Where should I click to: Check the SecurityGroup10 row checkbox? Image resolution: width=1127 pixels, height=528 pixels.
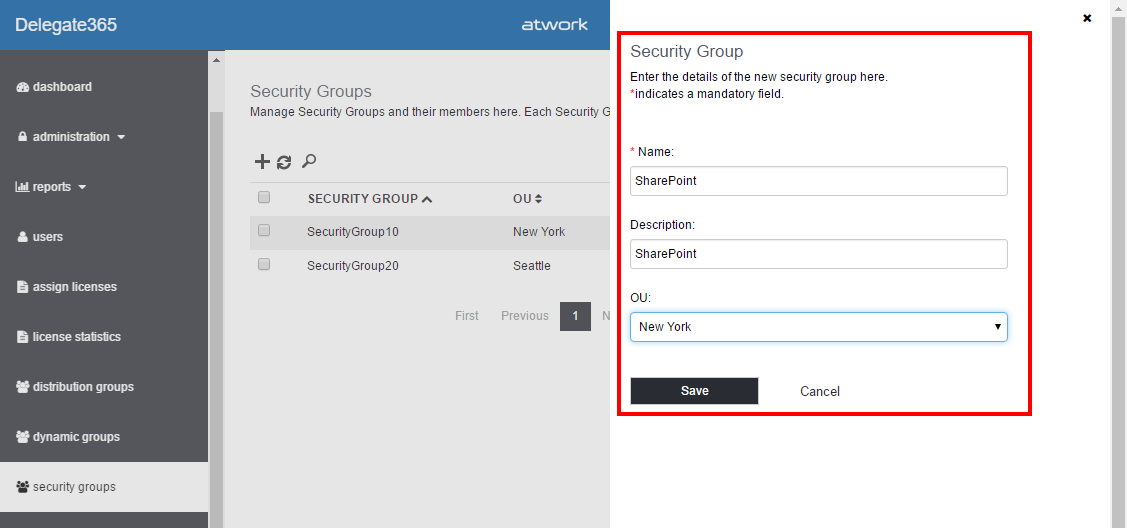coord(264,230)
